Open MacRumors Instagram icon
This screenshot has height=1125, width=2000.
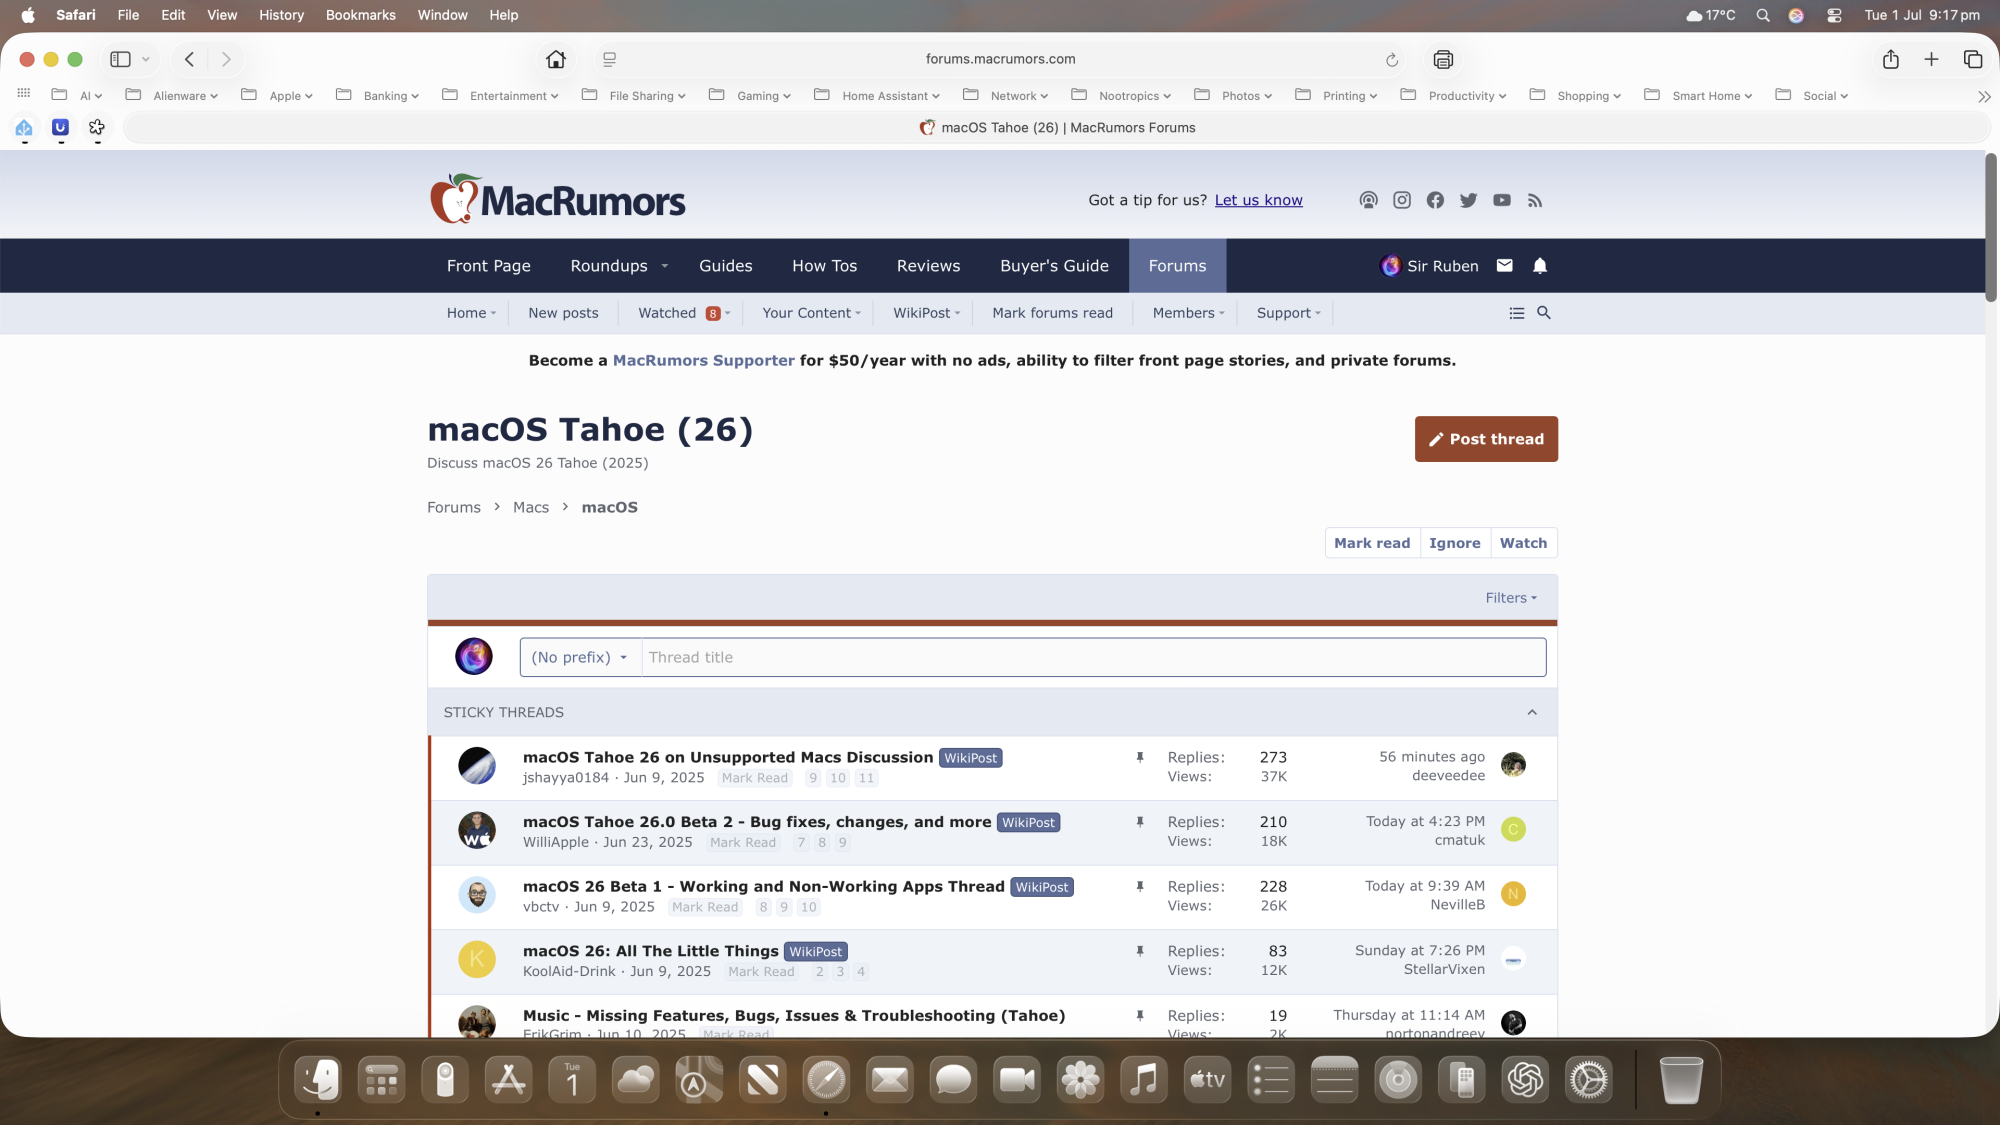[1402, 200]
